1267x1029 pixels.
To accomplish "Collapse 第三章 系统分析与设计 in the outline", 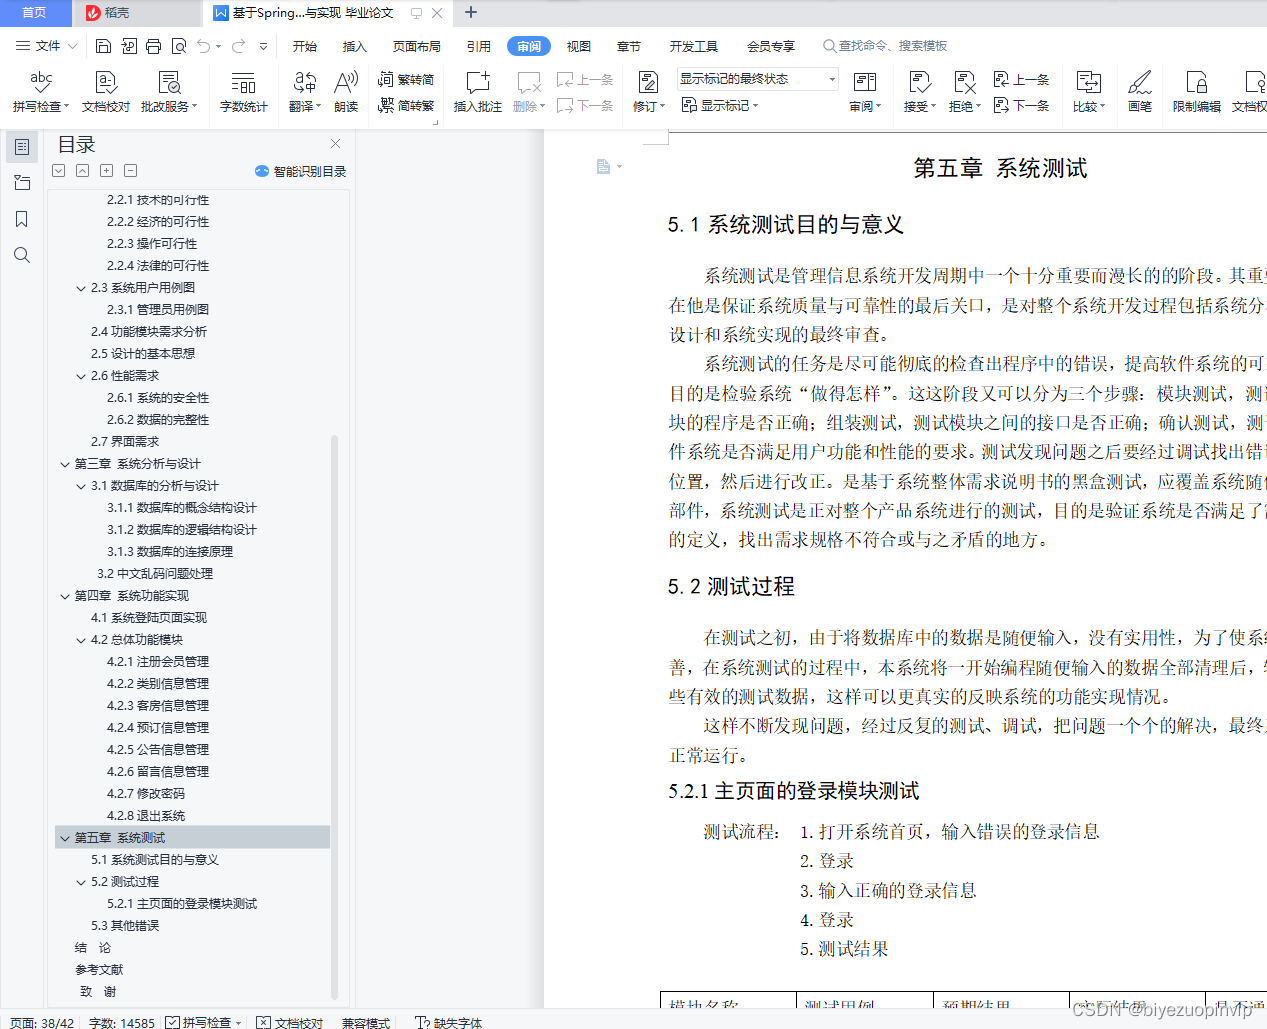I will click(x=64, y=463).
